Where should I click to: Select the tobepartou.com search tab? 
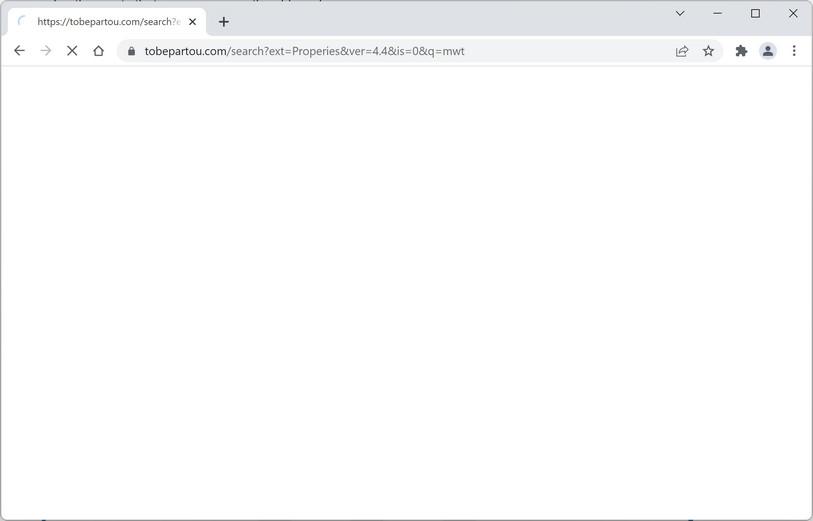[x=107, y=22]
